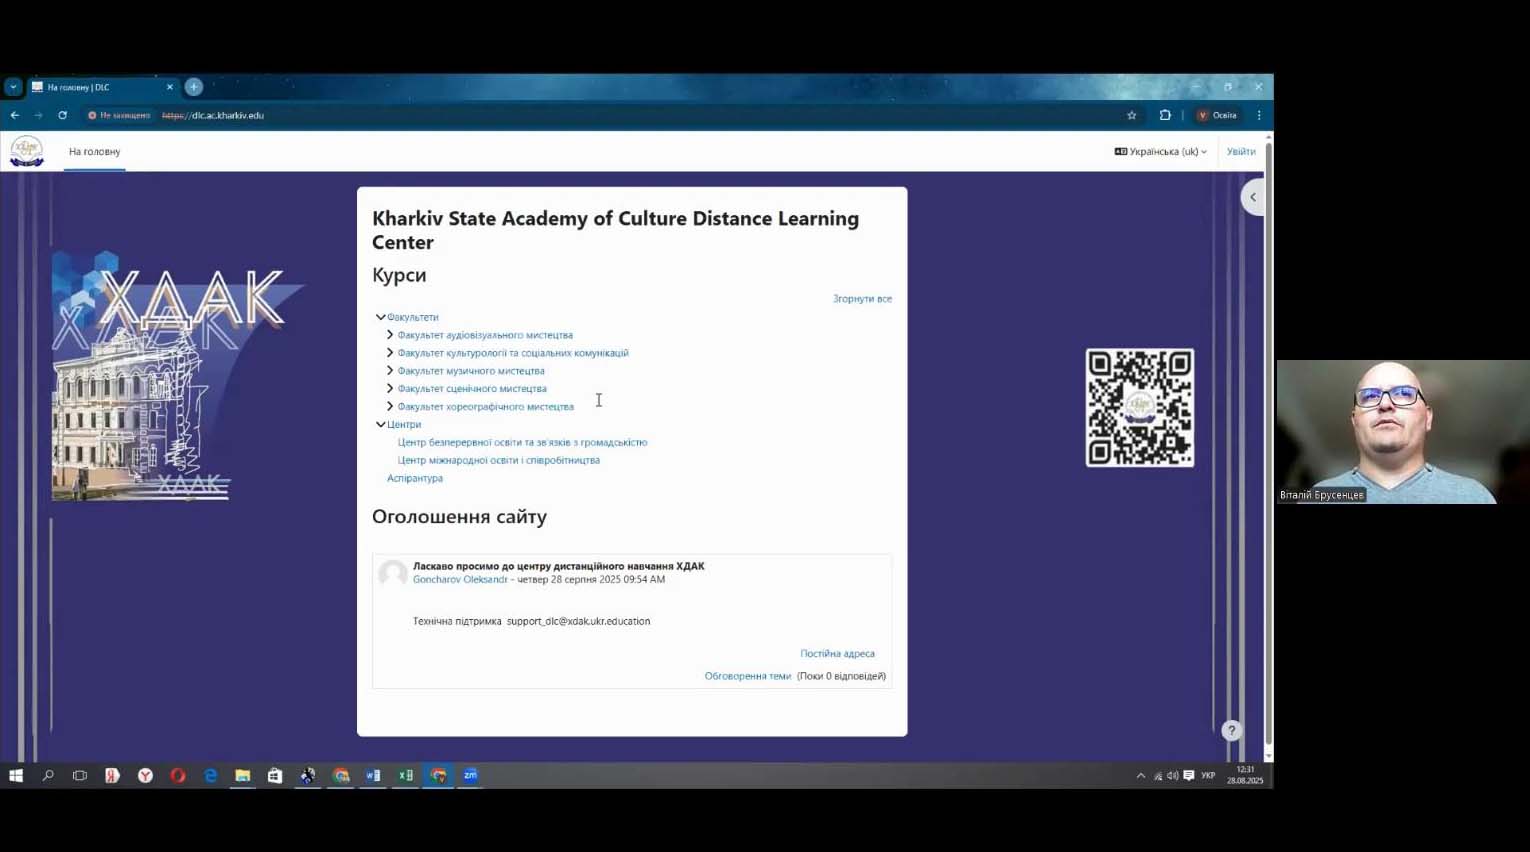1530x852 pixels.
Task: Reload the current page
Action: (62, 115)
